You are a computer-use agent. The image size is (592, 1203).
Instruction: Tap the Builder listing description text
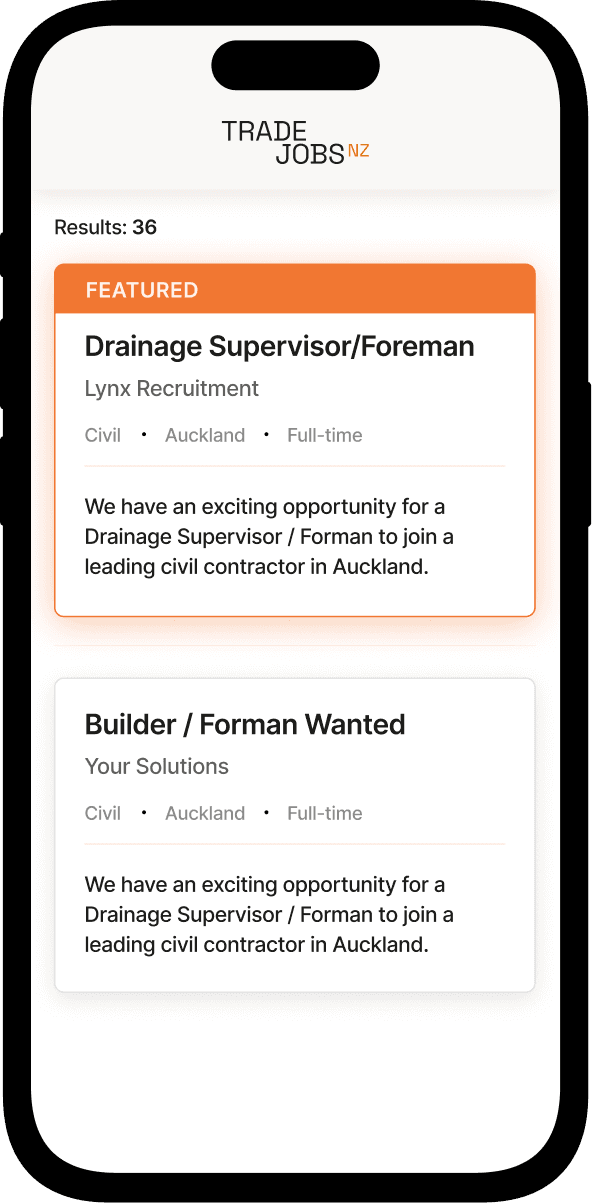pos(270,914)
